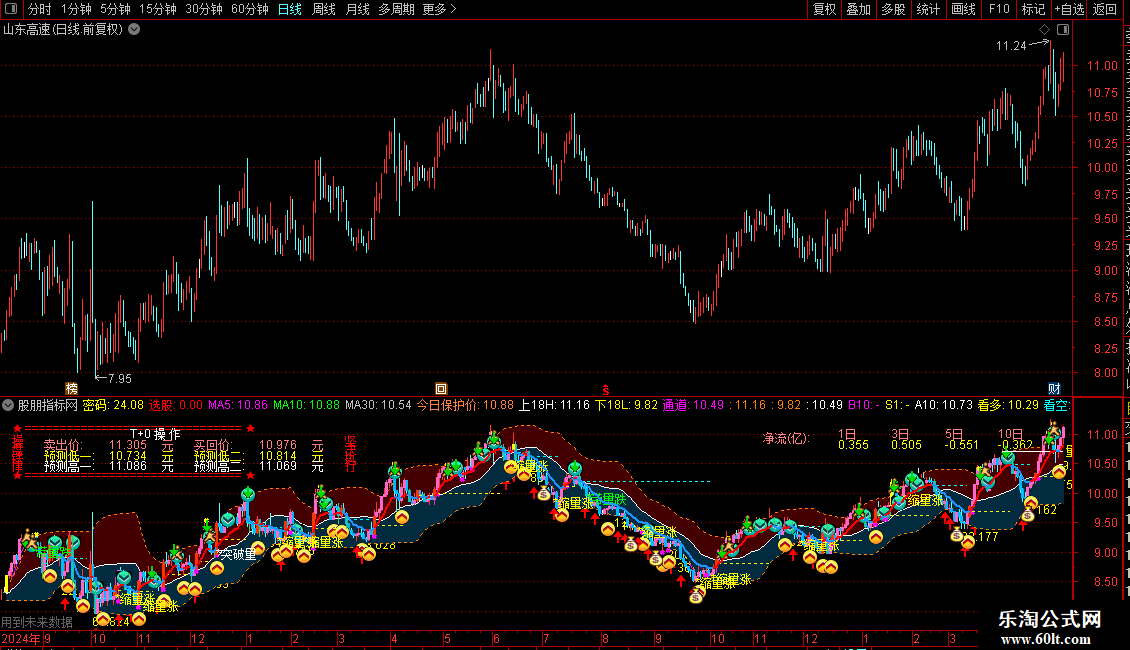The image size is (1130, 650).
Task: Click the 162 label in indicator chart
Action: (1046, 510)
